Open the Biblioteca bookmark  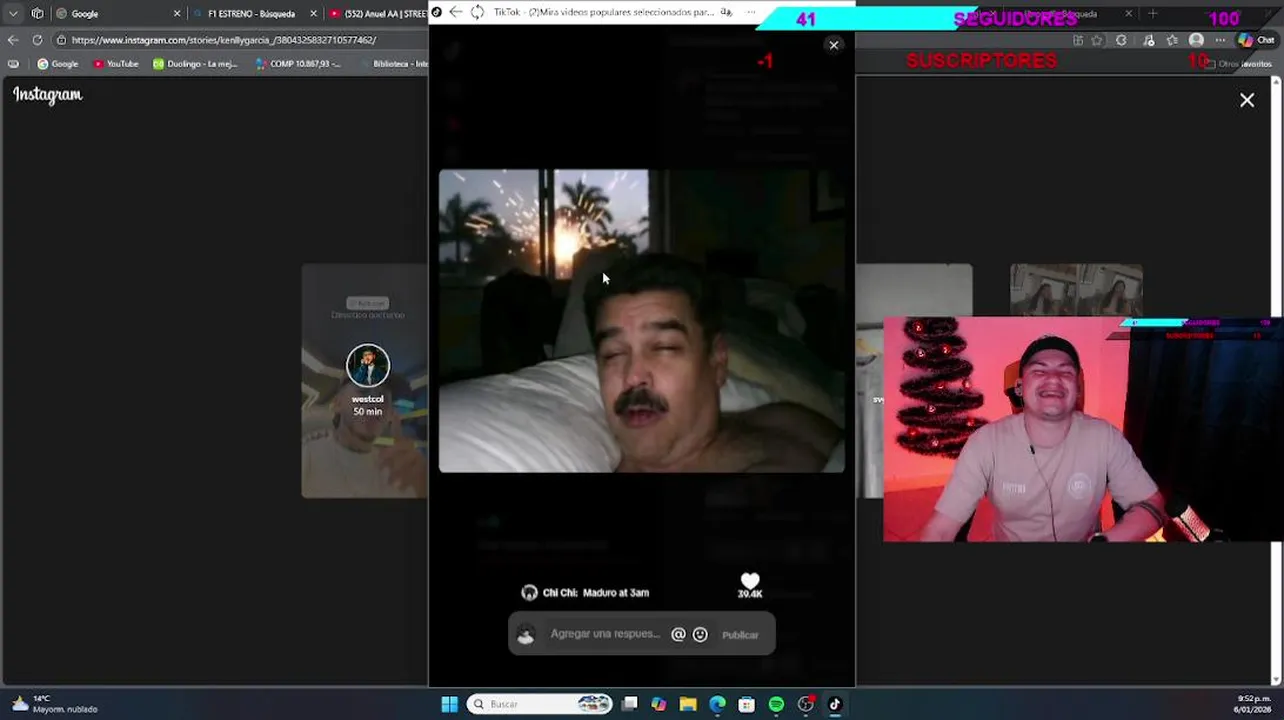(393, 64)
